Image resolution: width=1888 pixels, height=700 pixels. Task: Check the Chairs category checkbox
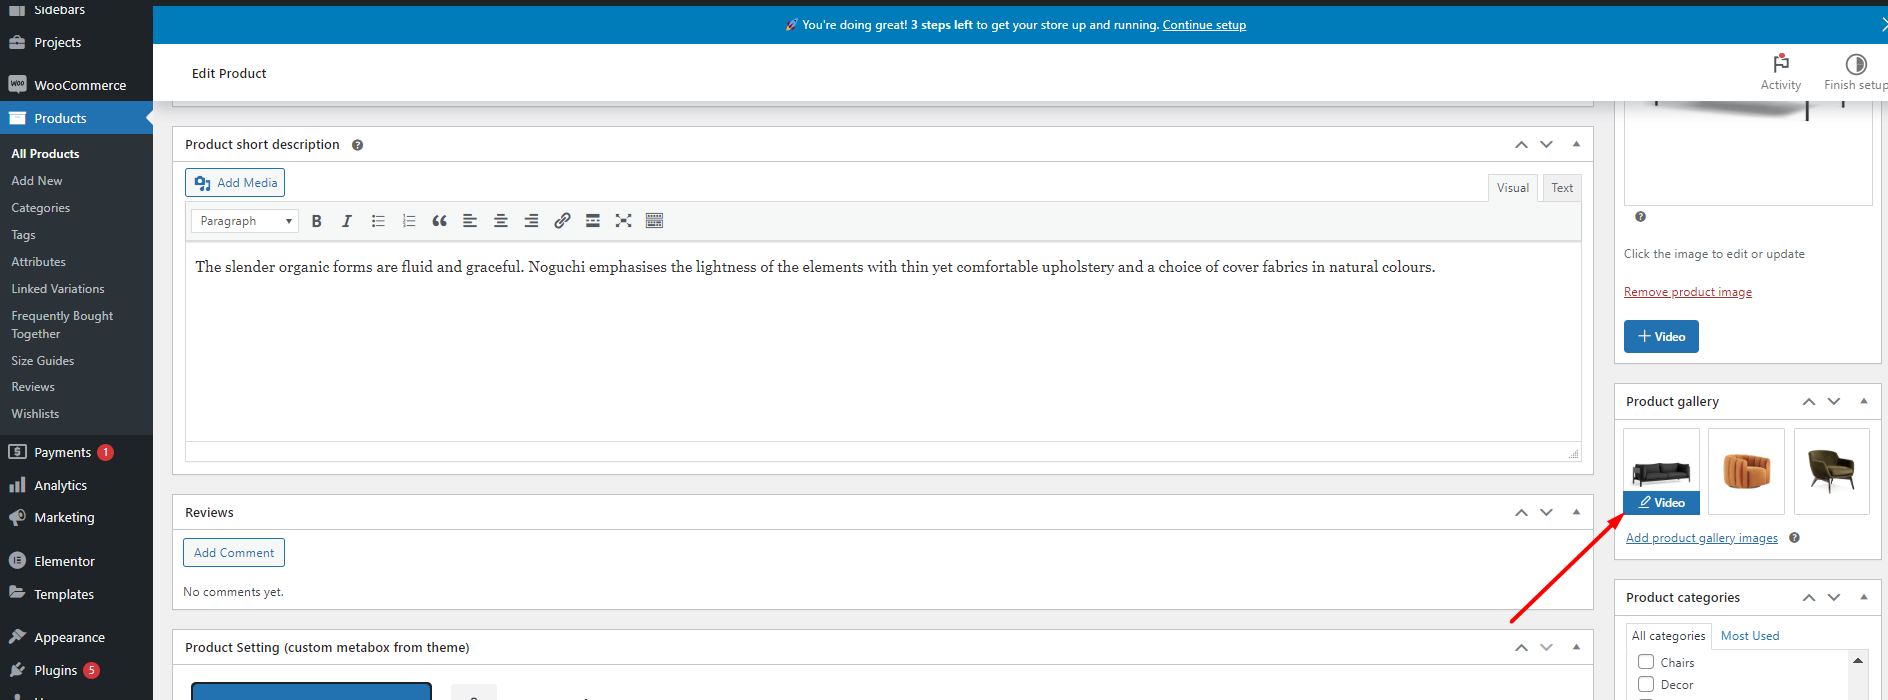click(x=1646, y=662)
